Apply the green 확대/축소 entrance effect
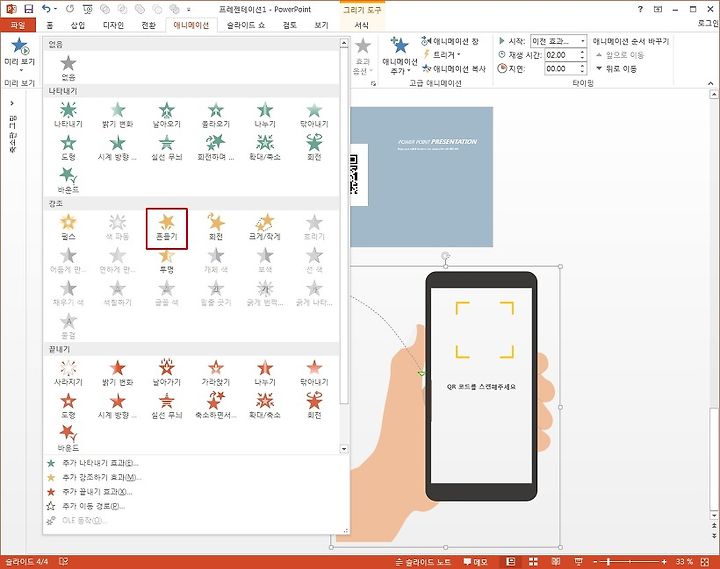720x569 pixels. click(x=265, y=148)
